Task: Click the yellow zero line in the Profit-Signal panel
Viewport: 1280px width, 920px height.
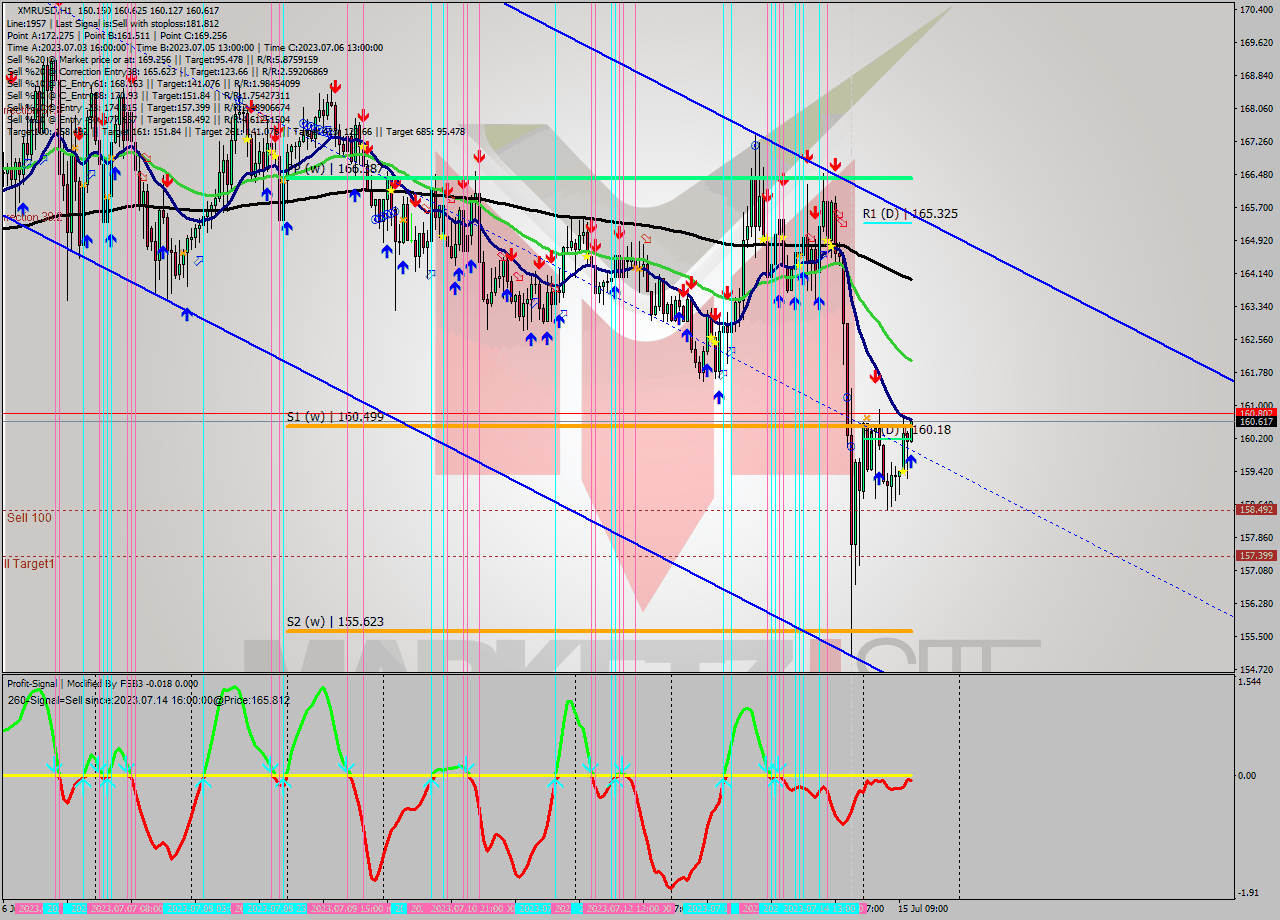Action: [x=456, y=775]
